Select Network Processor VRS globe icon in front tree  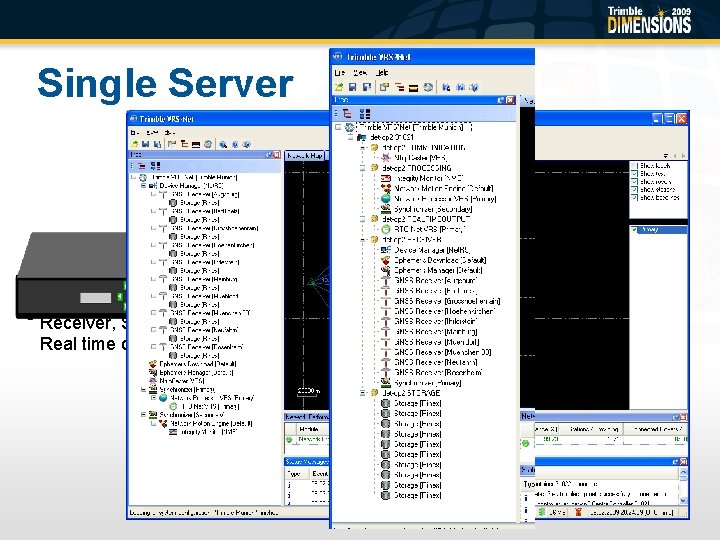click(386, 199)
